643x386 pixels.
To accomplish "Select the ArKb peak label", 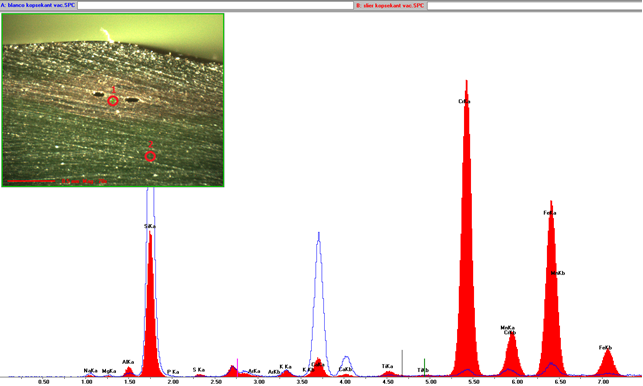I will pos(274,372).
